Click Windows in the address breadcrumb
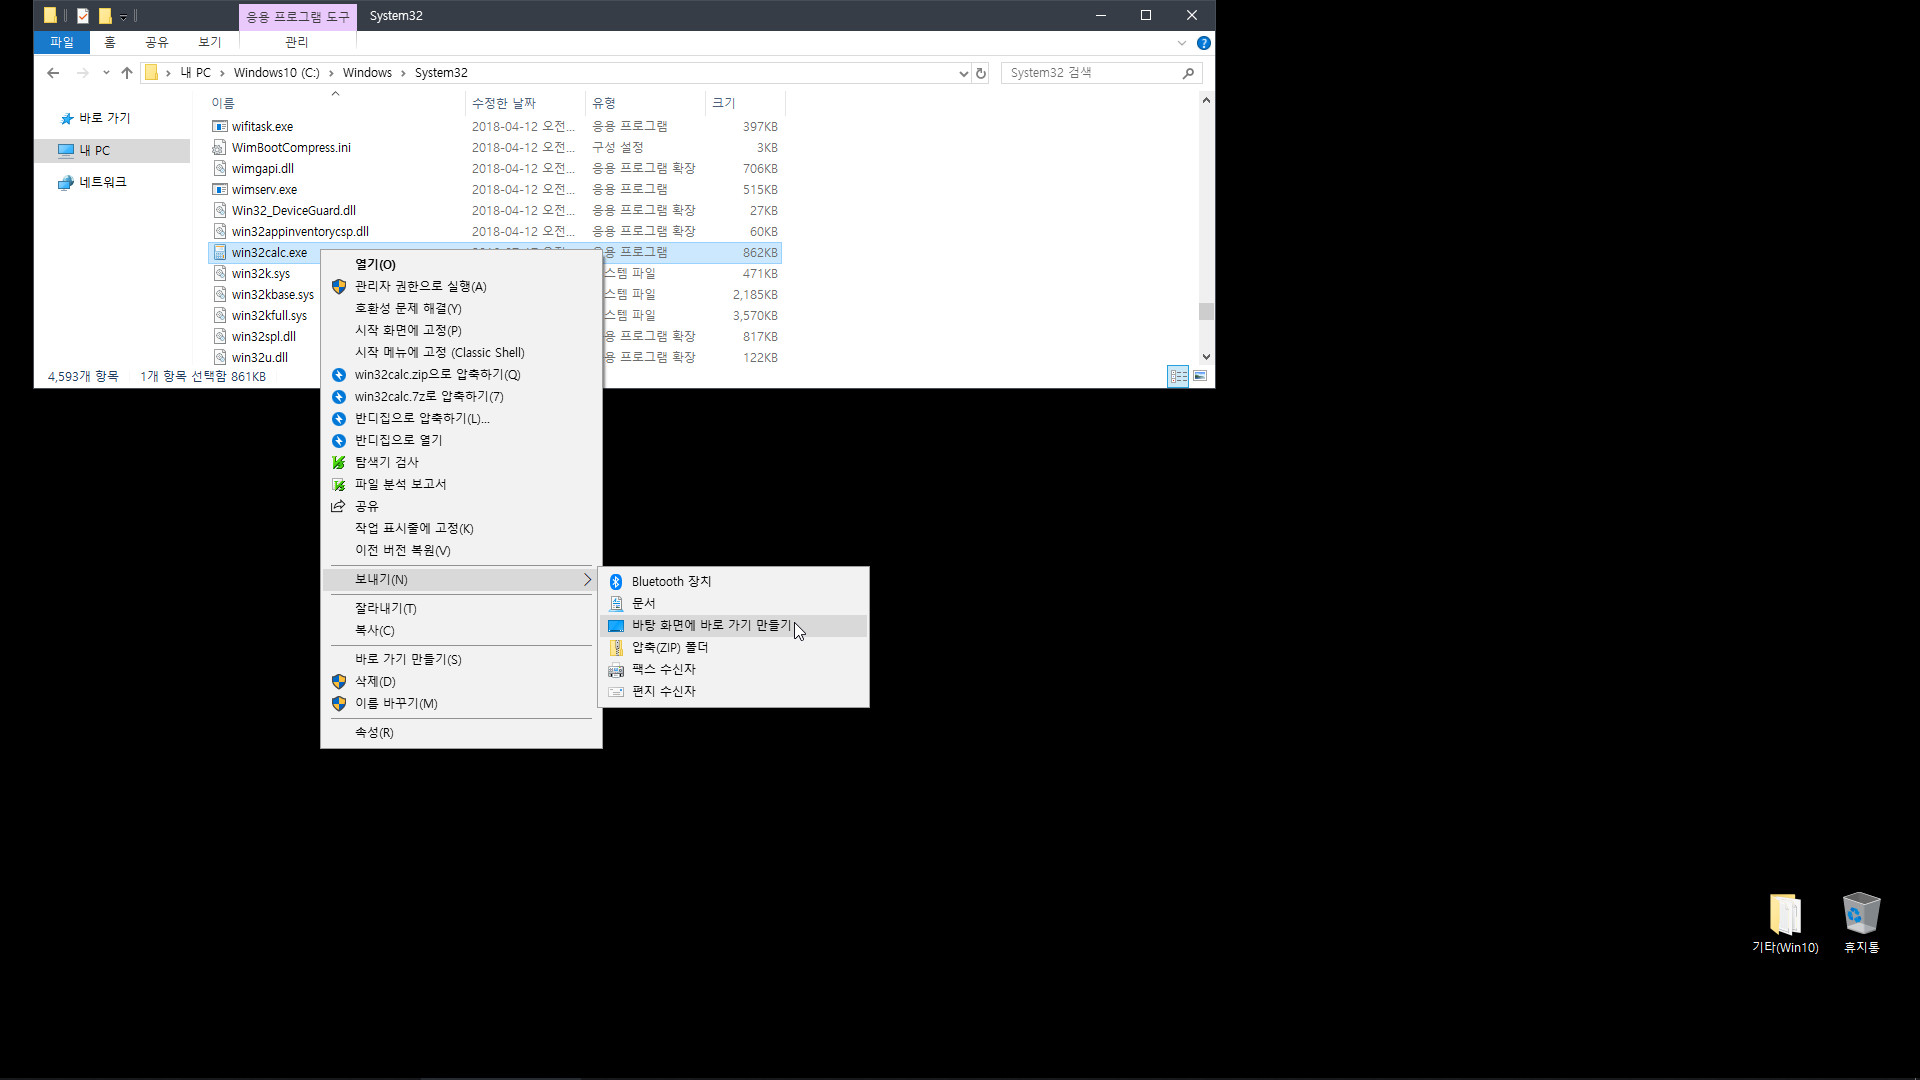1920x1080 pixels. pyautogui.click(x=367, y=73)
